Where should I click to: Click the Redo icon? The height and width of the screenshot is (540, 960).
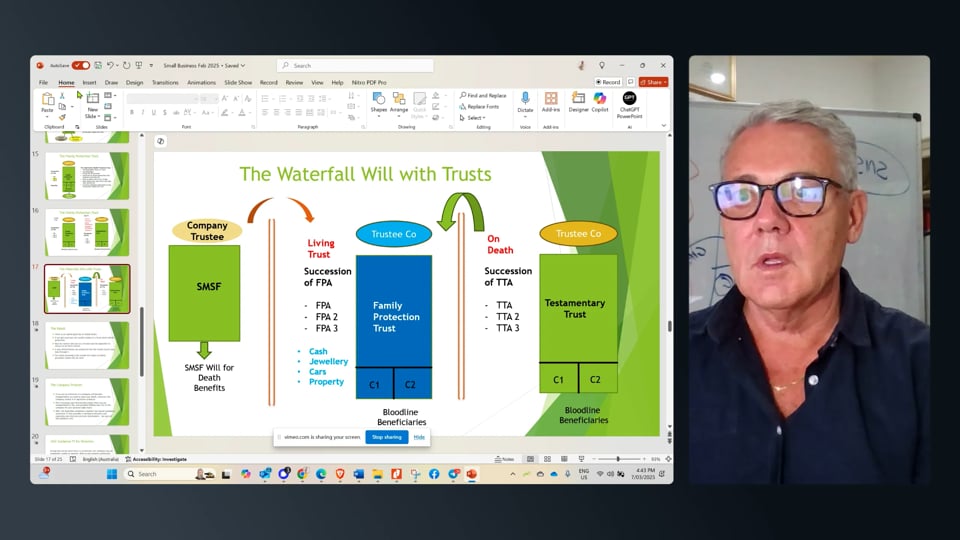(x=126, y=66)
